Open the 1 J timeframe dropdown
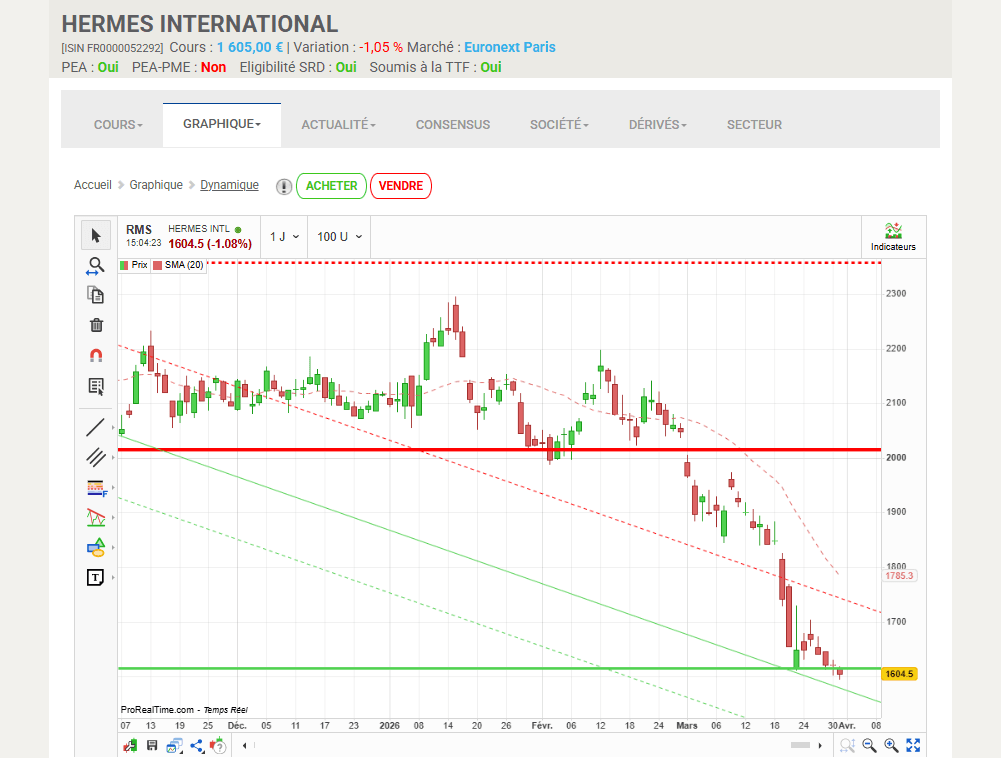The image size is (1001, 758). point(284,237)
